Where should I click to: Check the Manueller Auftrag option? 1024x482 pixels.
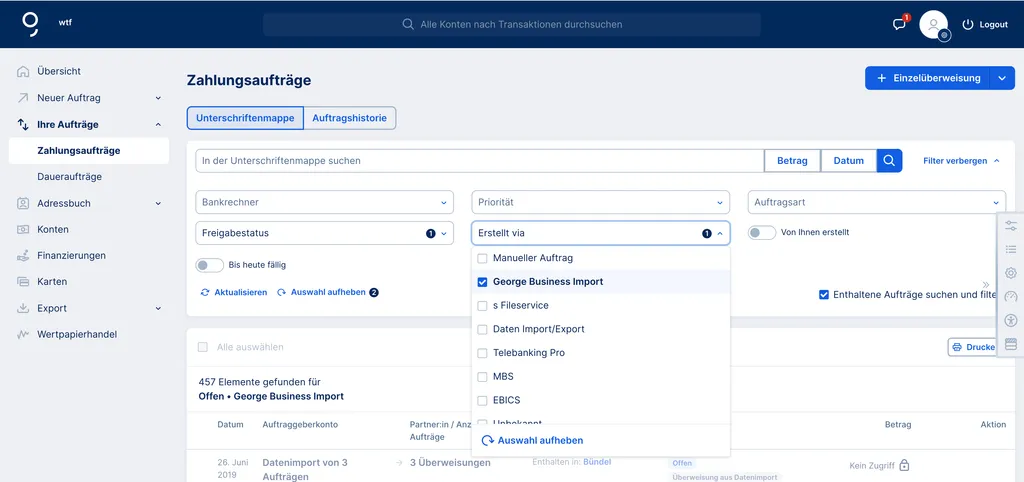click(x=483, y=258)
